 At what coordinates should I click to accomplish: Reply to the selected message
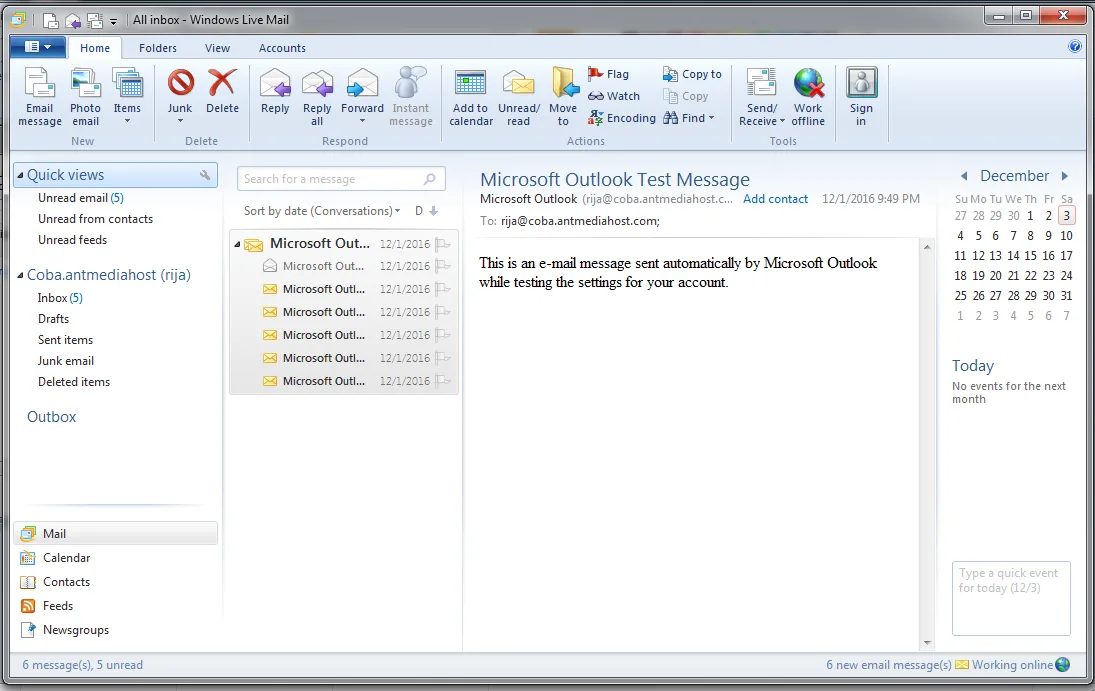[x=275, y=91]
